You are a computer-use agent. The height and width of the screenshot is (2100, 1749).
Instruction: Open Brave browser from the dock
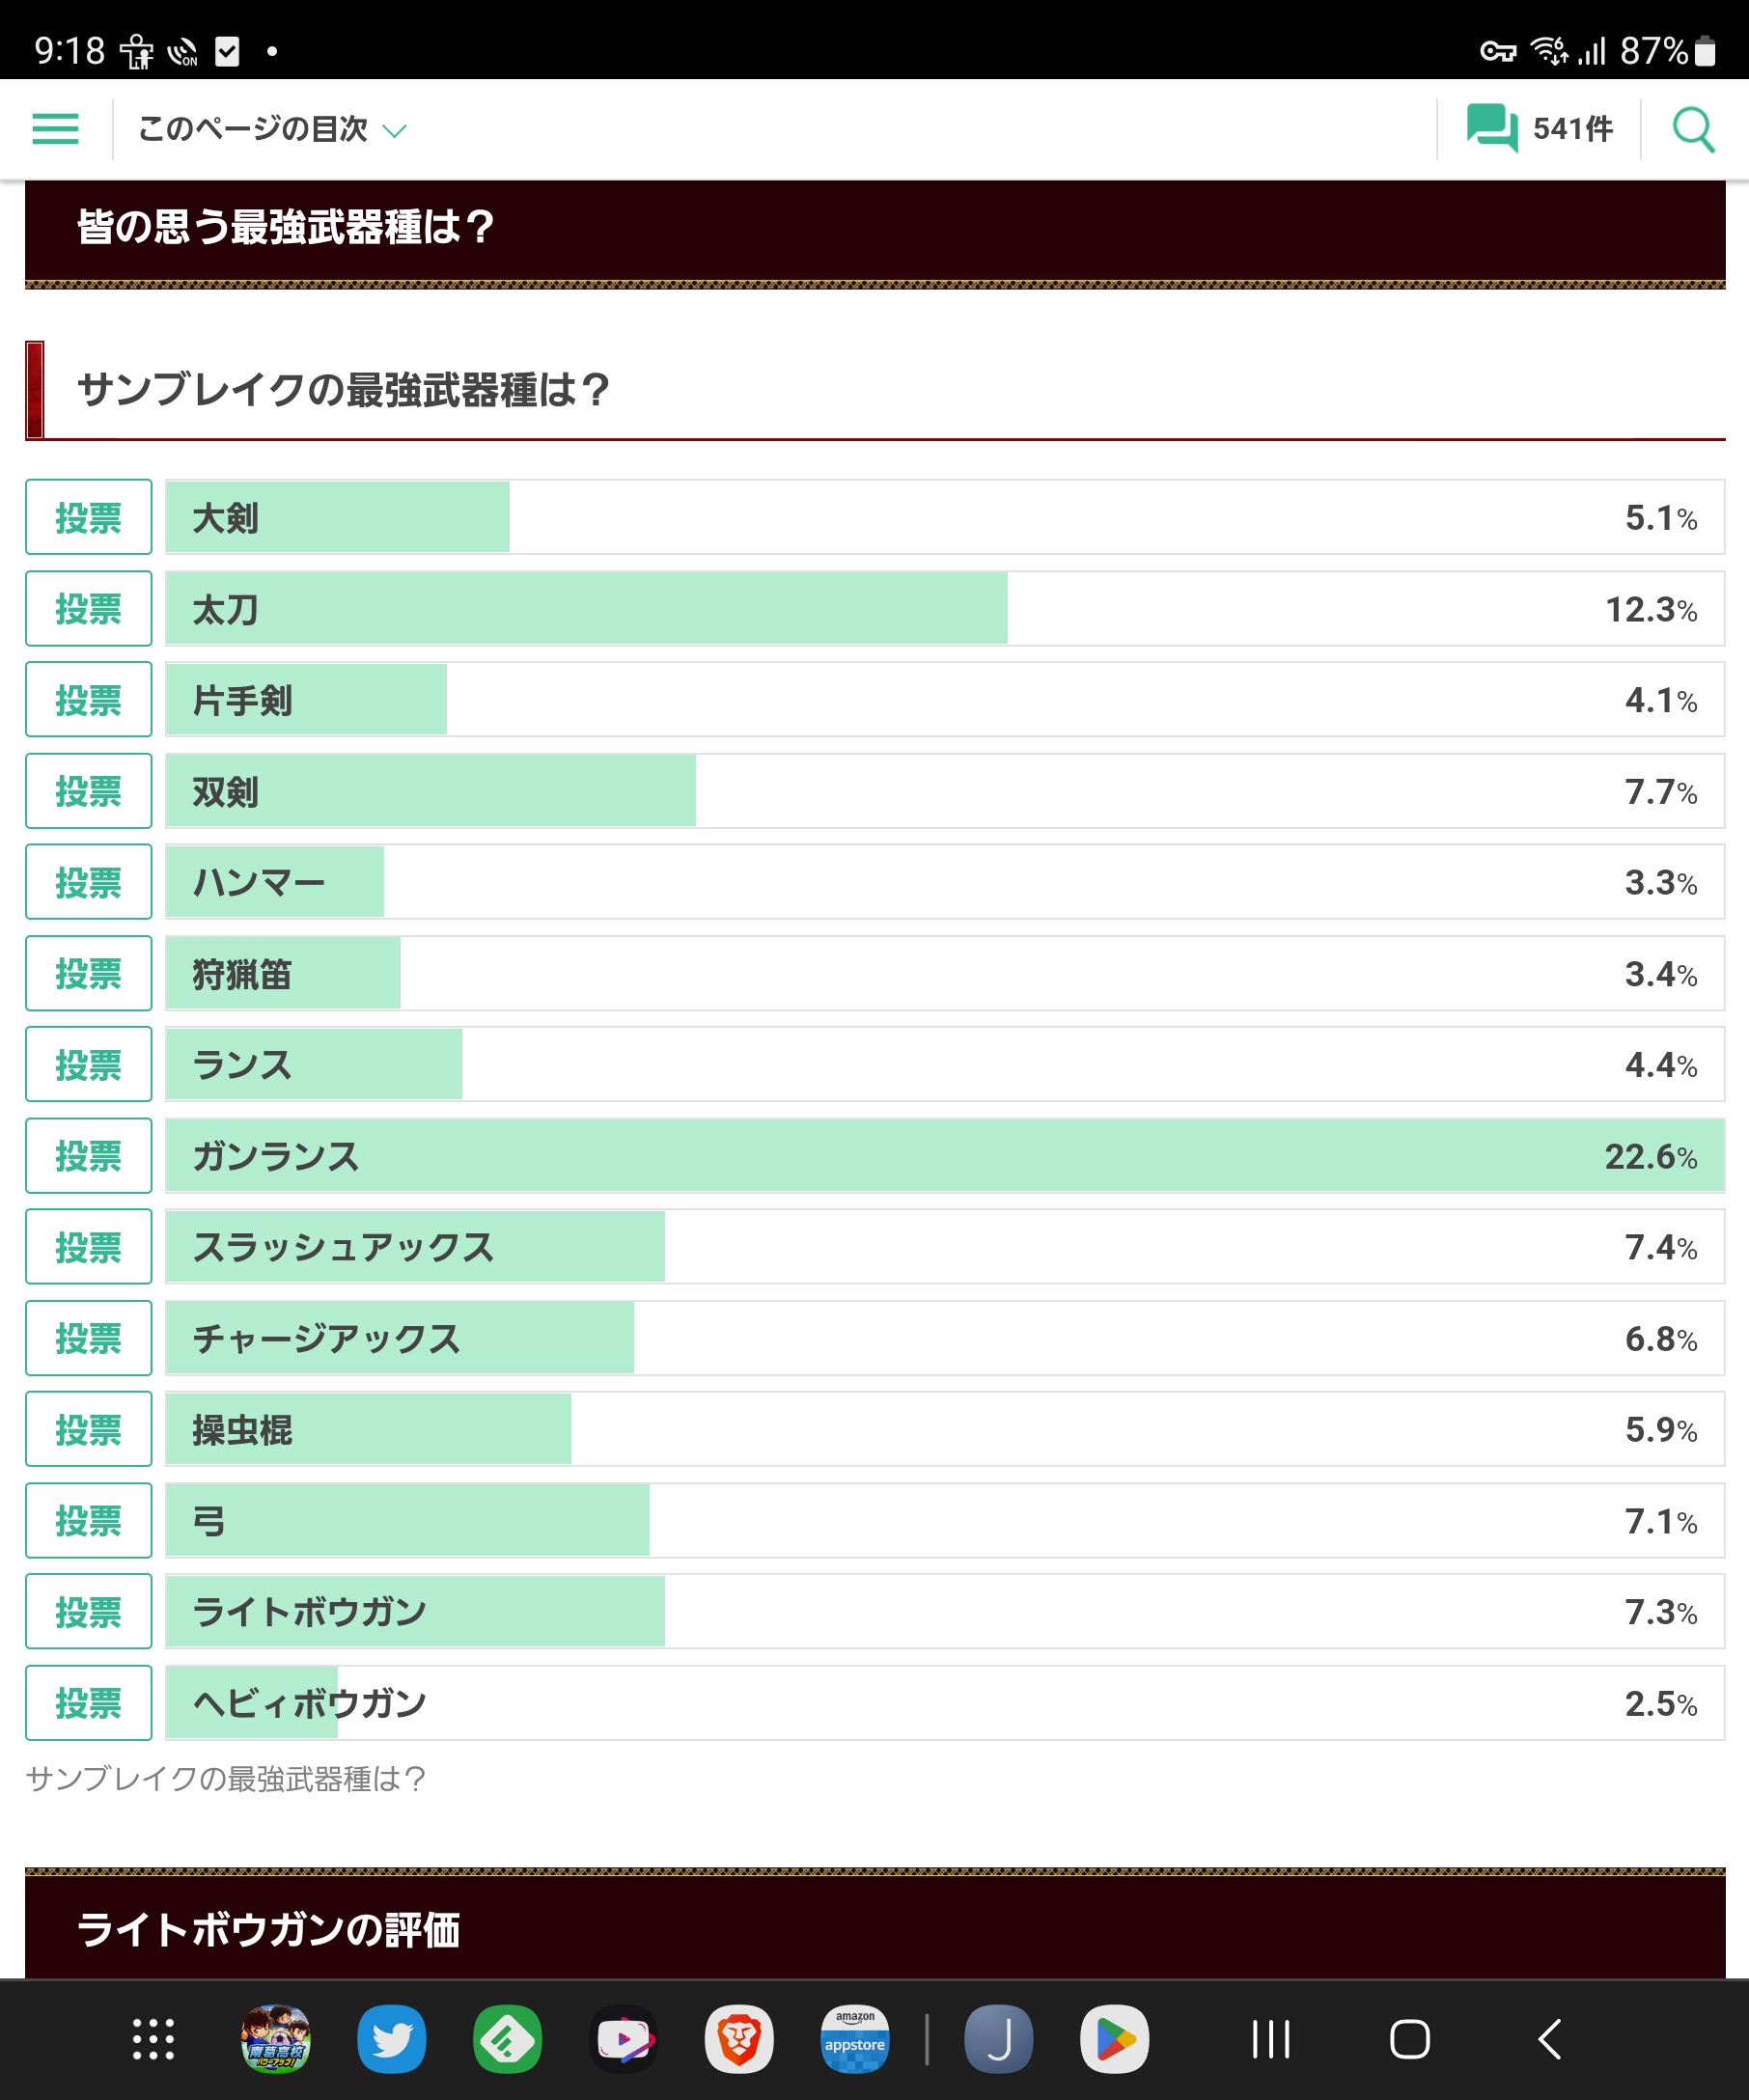739,2039
